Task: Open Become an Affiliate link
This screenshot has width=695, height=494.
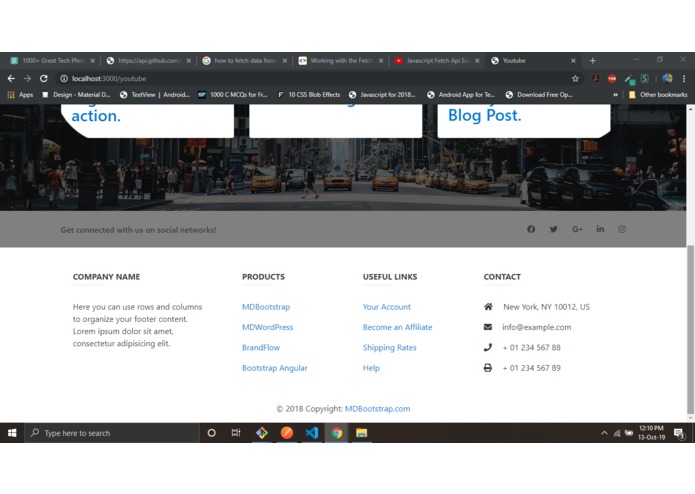Action: click(x=398, y=327)
